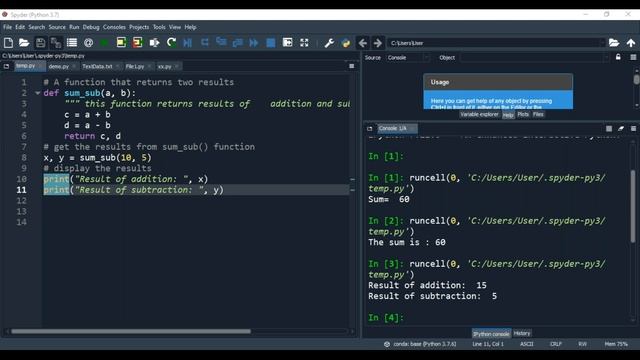Close the TextData.txt tab
Screen dimensions: 640x360
(x=118, y=66)
